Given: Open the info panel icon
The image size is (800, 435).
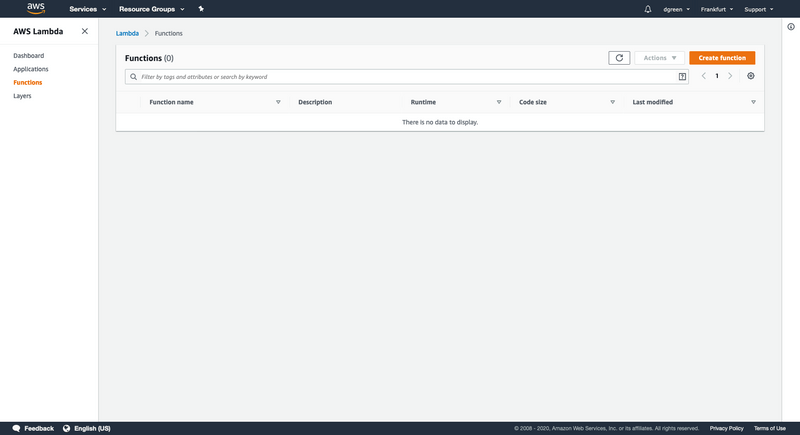Looking at the screenshot, I should coord(791,27).
